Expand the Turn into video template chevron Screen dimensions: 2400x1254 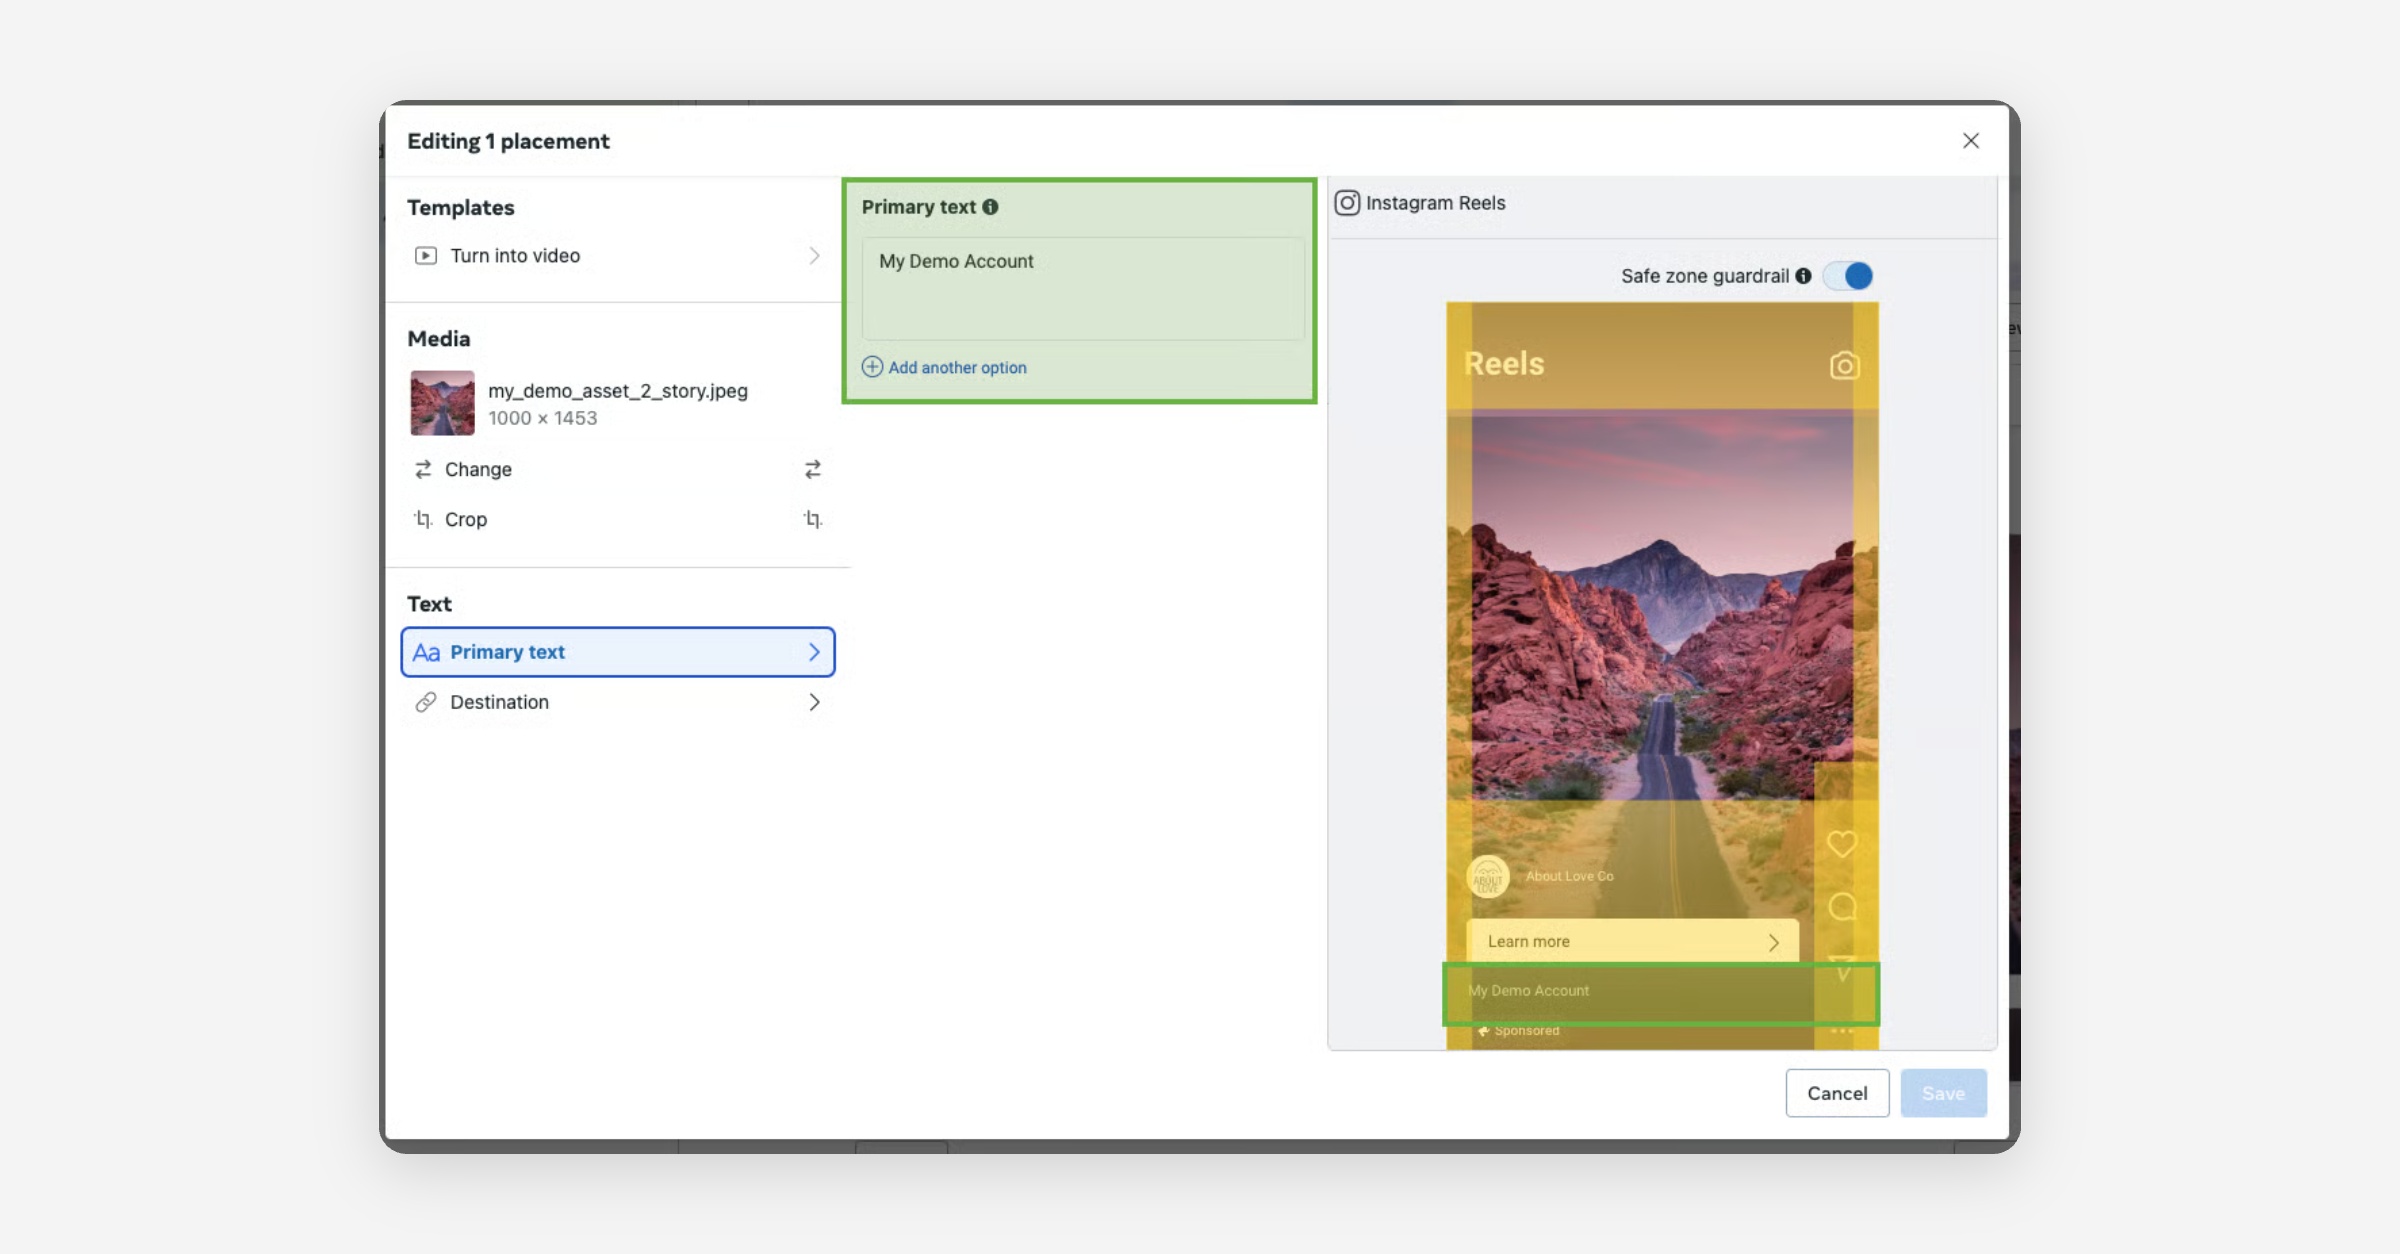[814, 256]
